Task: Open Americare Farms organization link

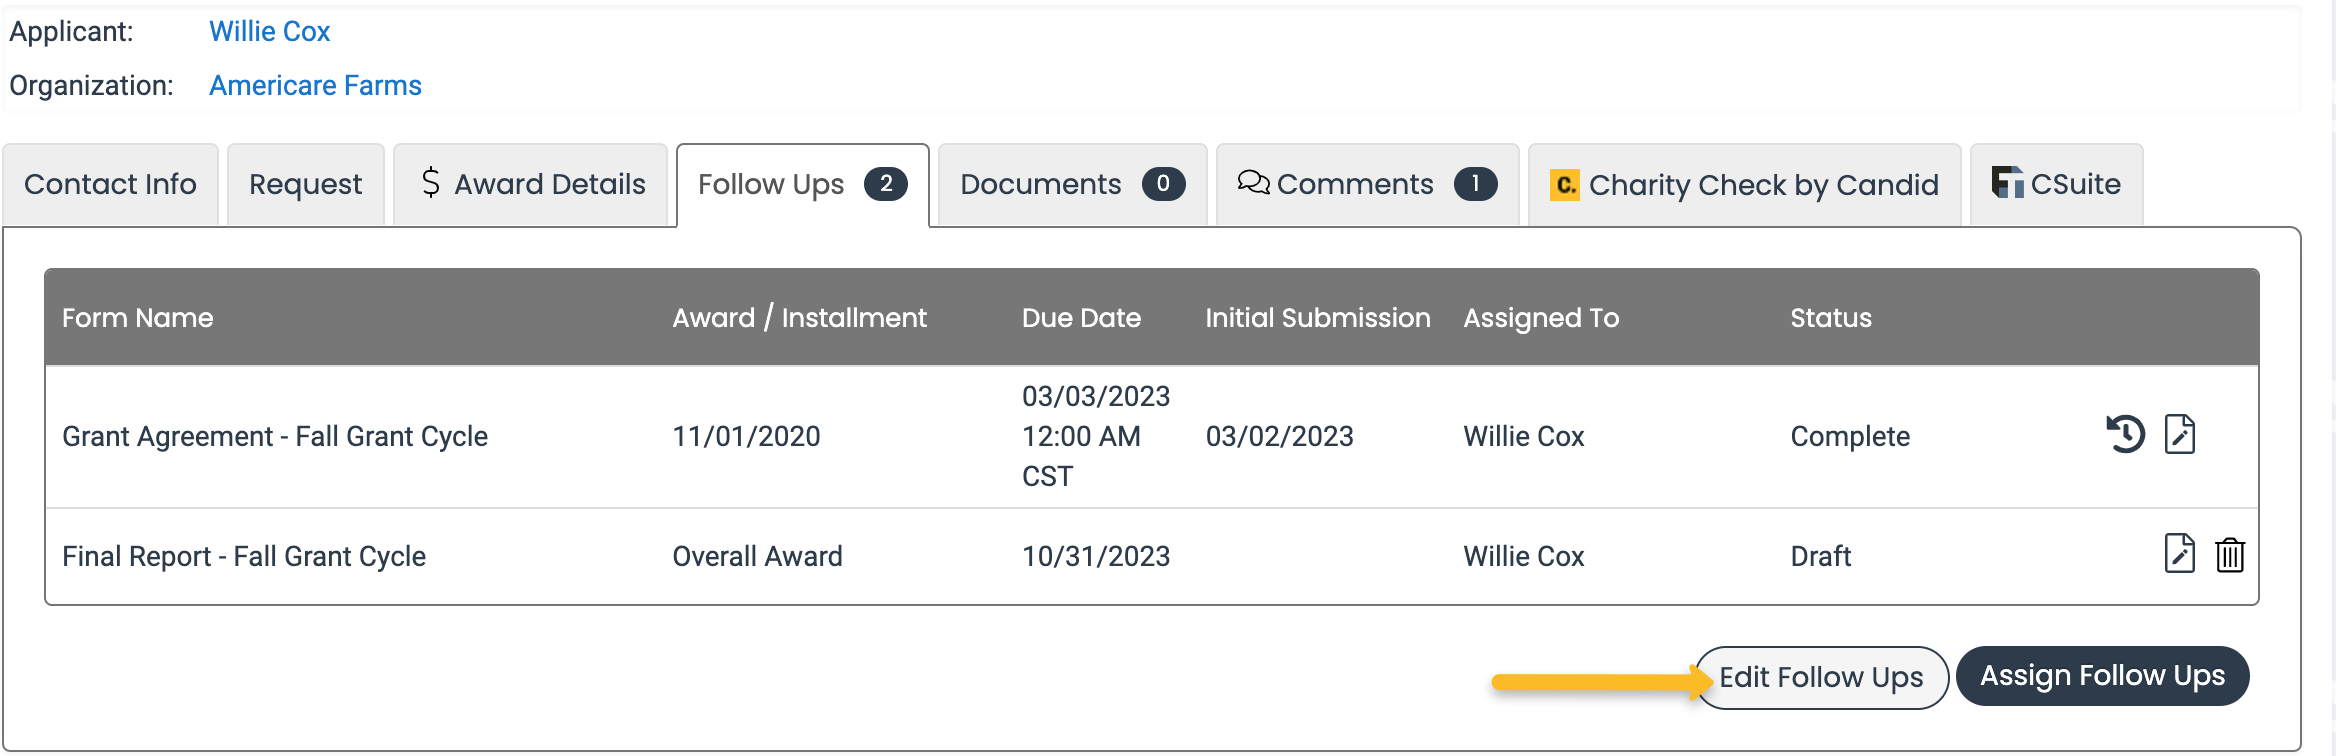Action: click(315, 85)
